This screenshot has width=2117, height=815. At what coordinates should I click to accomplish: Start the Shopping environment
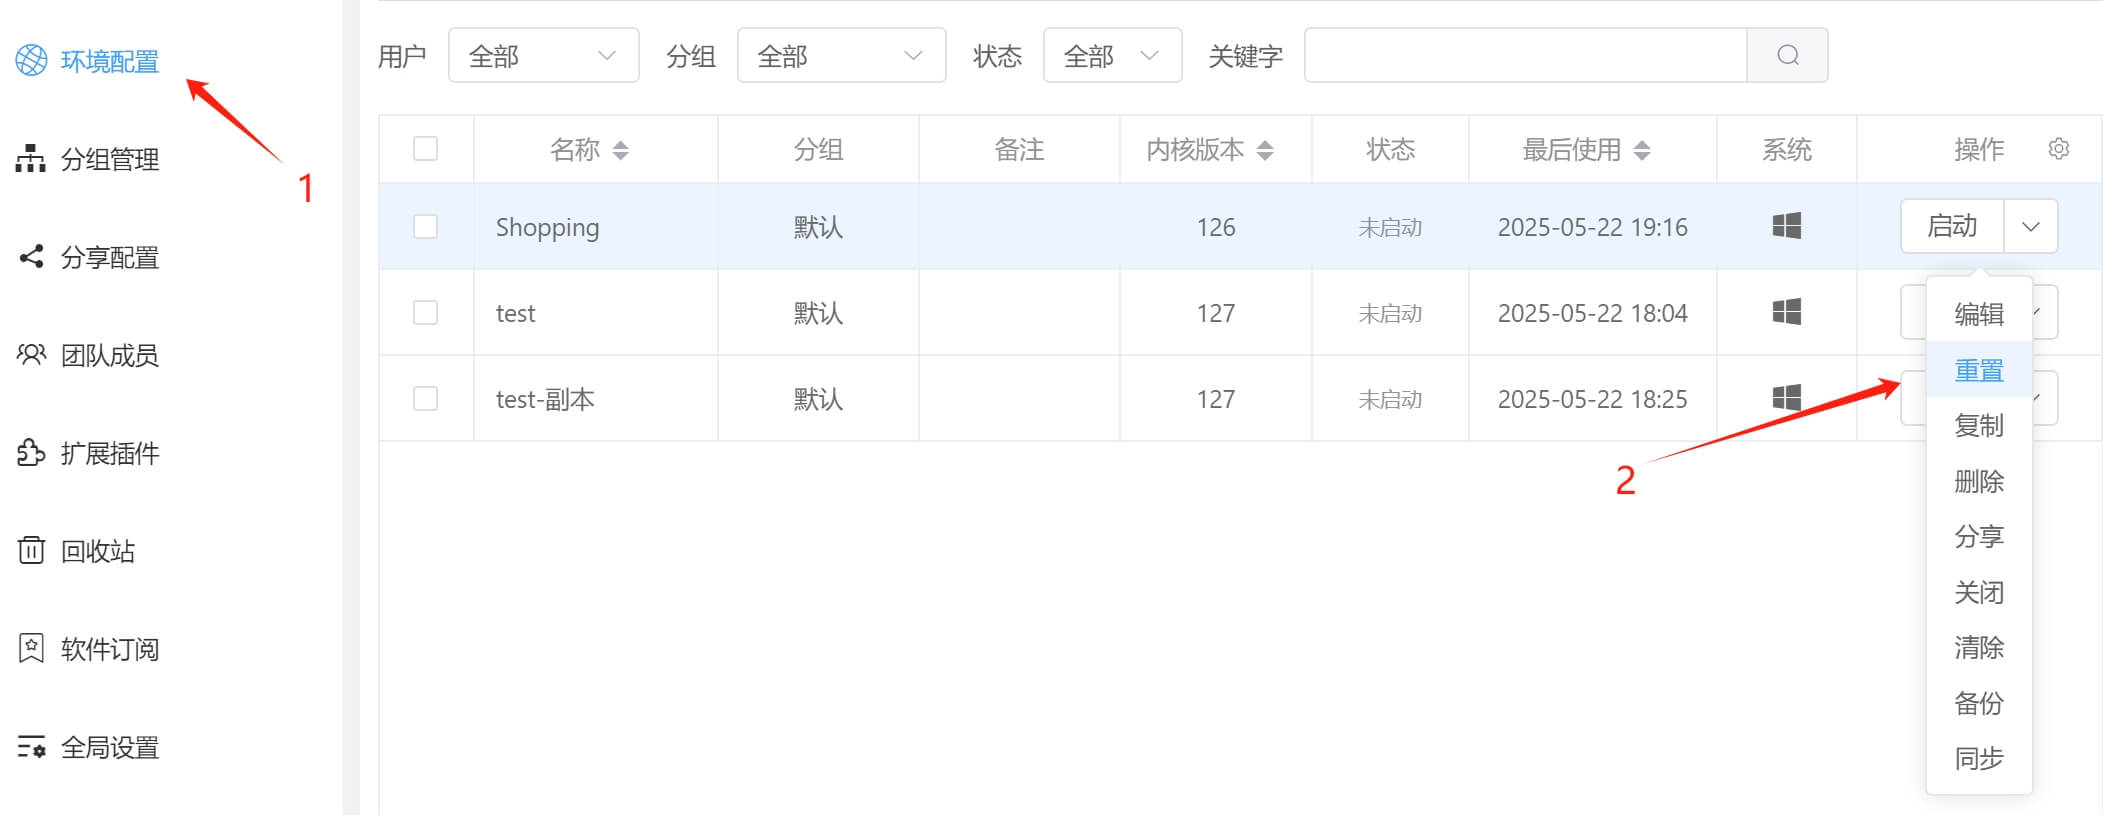pos(1952,227)
